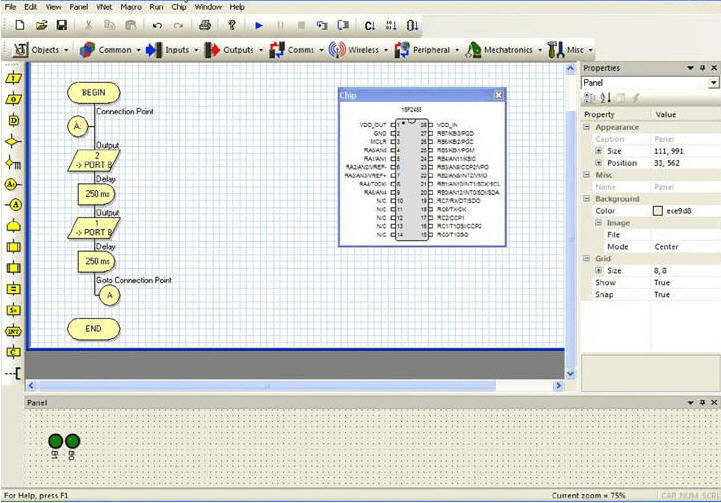
Task: Collapse the Background property section
Action: pos(587,199)
